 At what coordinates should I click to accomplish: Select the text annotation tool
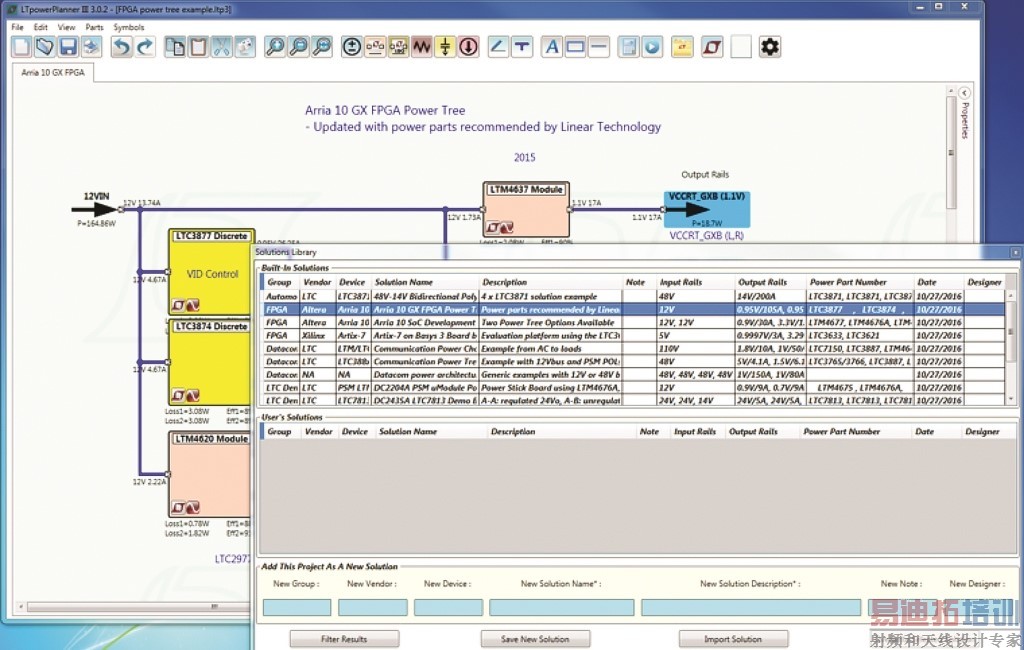[x=551, y=46]
